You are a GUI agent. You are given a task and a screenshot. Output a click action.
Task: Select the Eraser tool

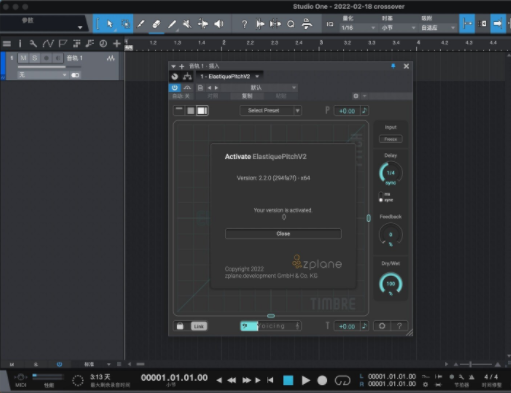pos(156,24)
